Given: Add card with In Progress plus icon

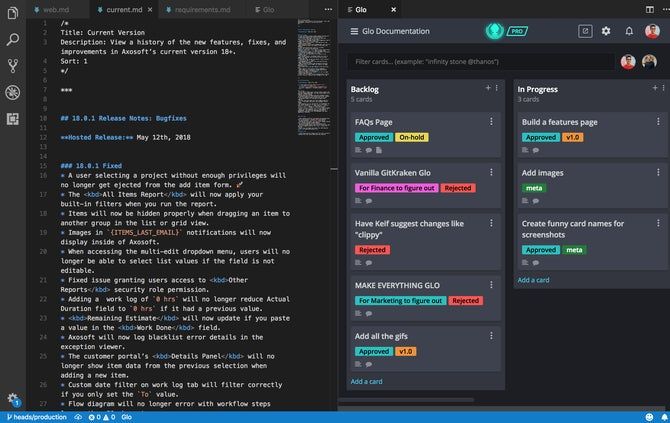Looking at the screenshot, I should [655, 88].
